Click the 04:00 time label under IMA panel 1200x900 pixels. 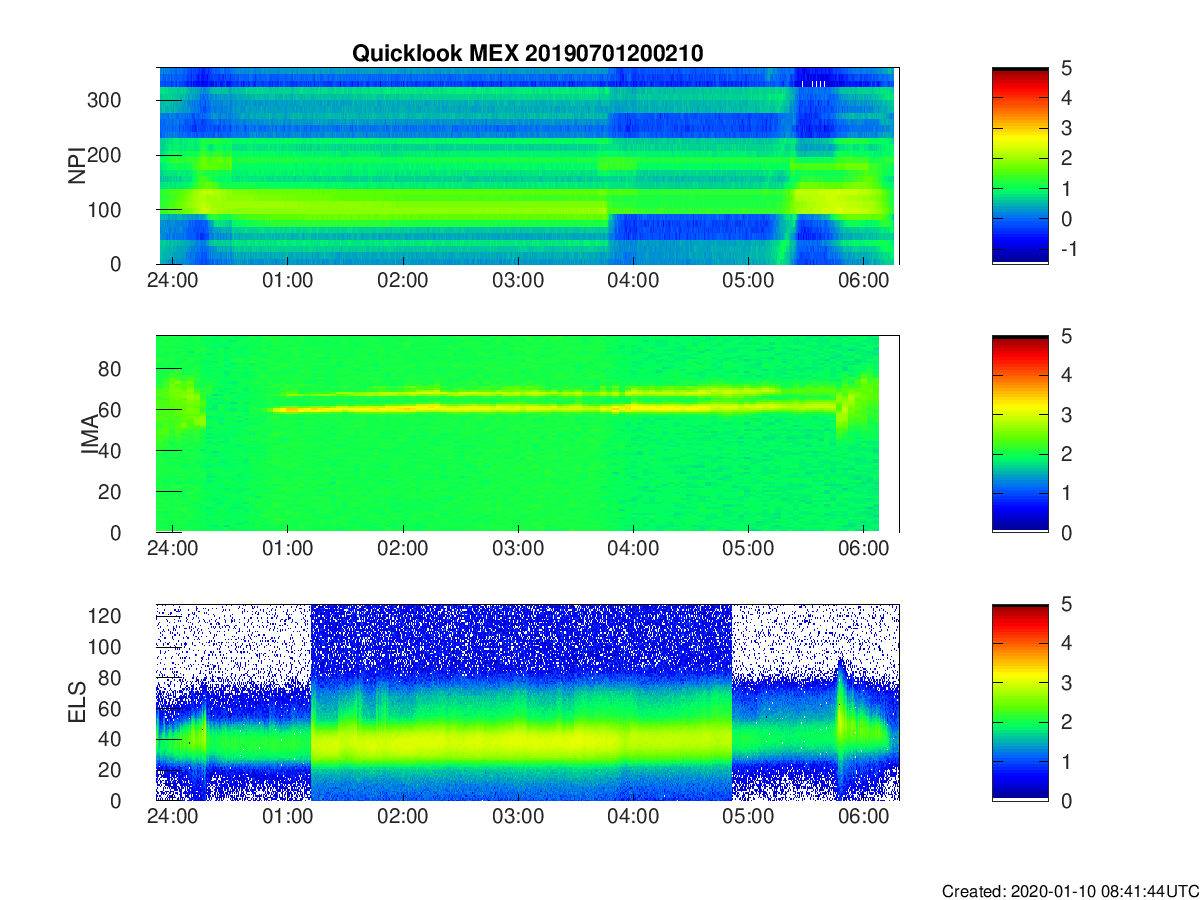(x=633, y=549)
